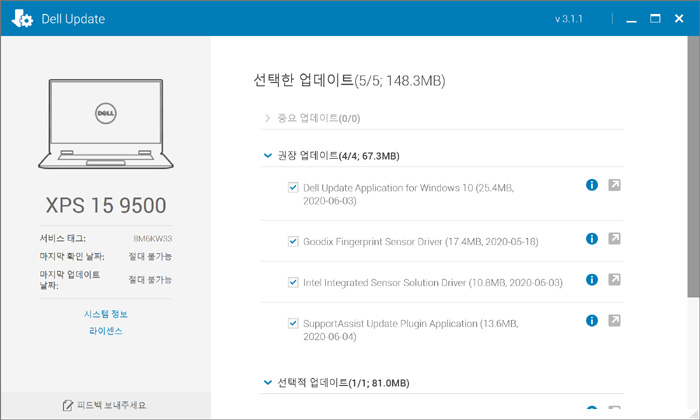700x420 pixels.
Task: Open the 시스템 정보 link
Action: click(106, 314)
